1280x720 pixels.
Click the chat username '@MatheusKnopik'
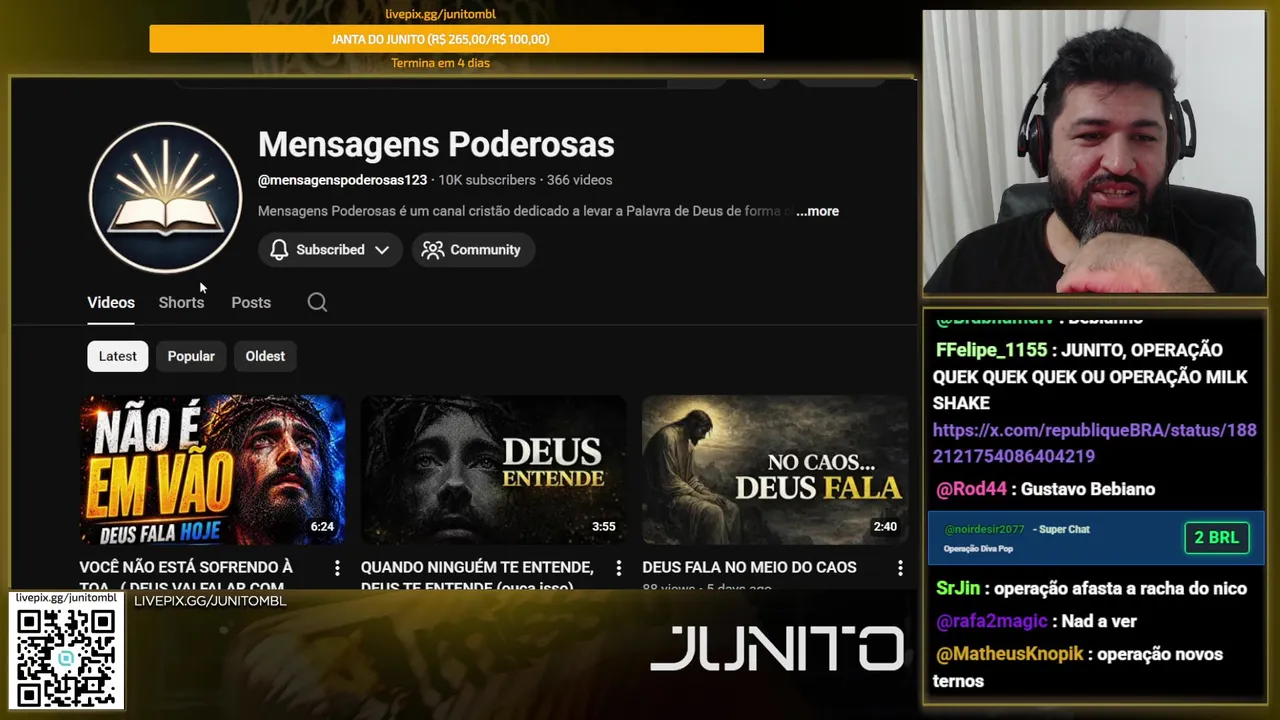pyautogui.click(x=1009, y=654)
